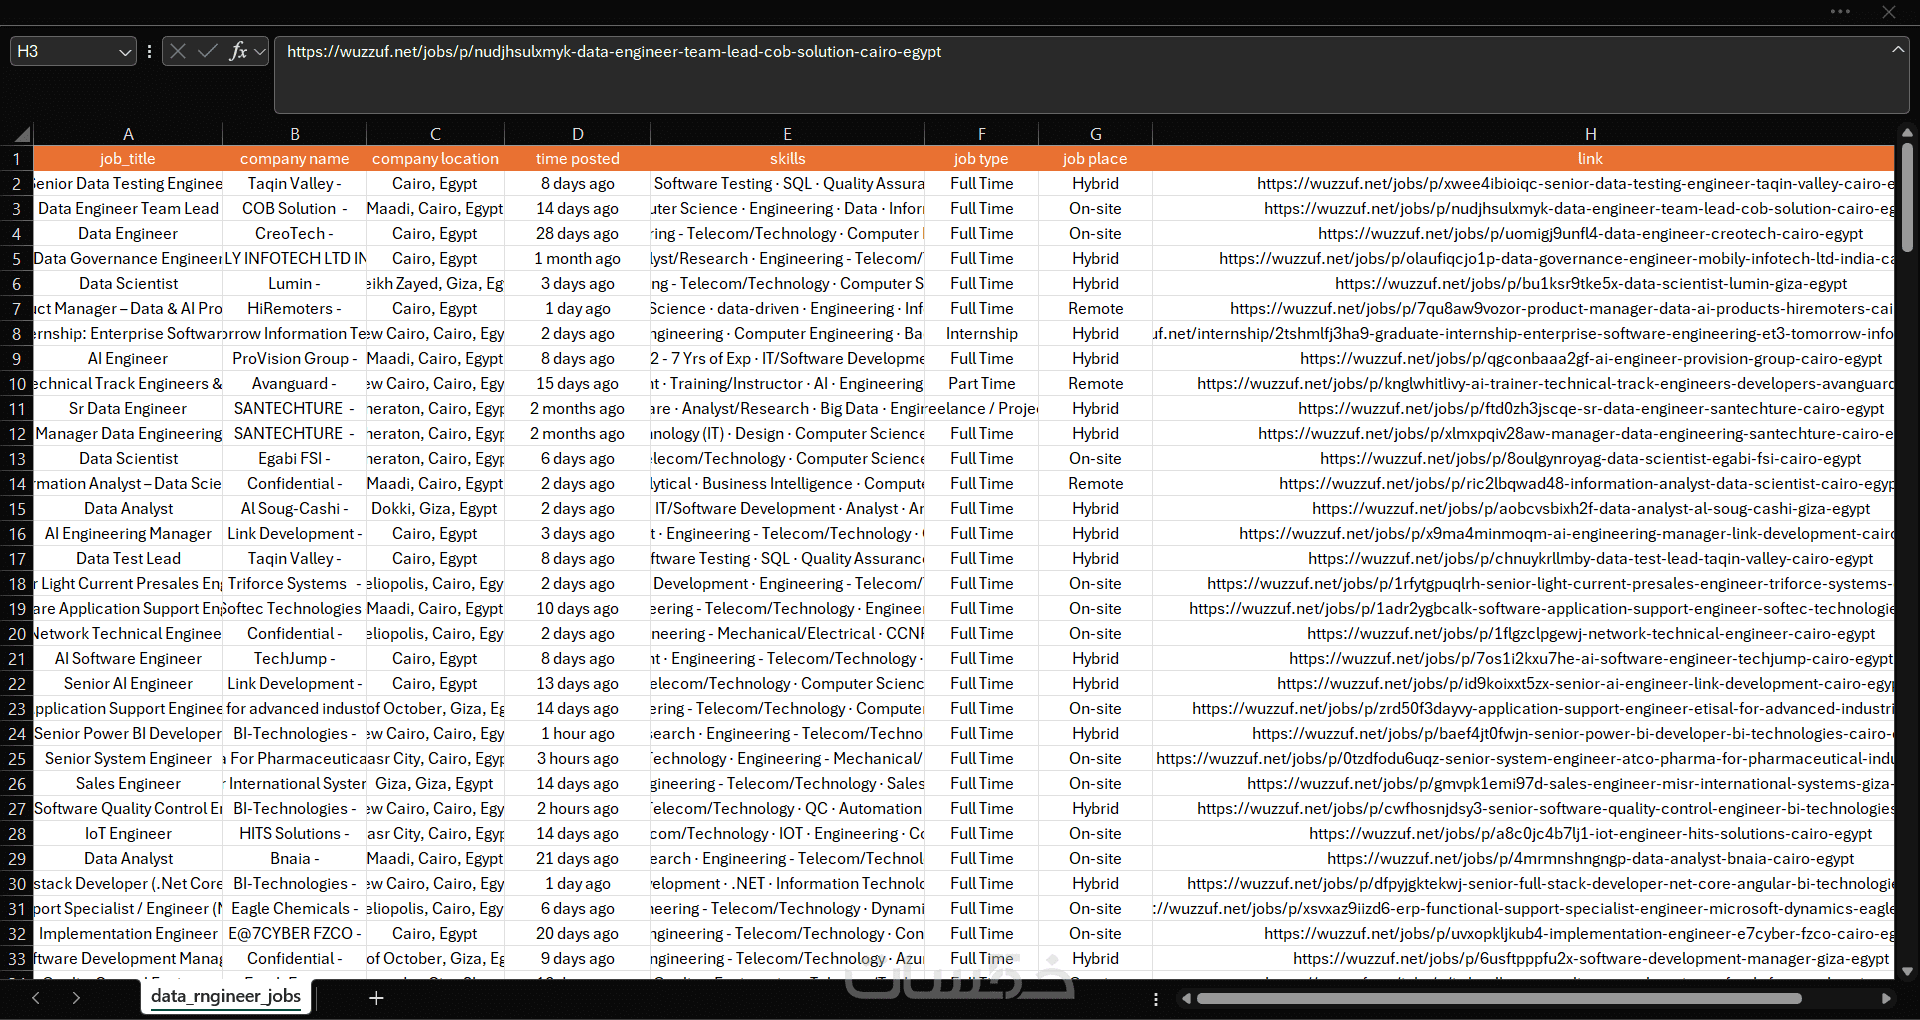Viewport: 1920px width, 1020px height.
Task: Add a new sheet with the plus icon
Action: click(x=376, y=998)
